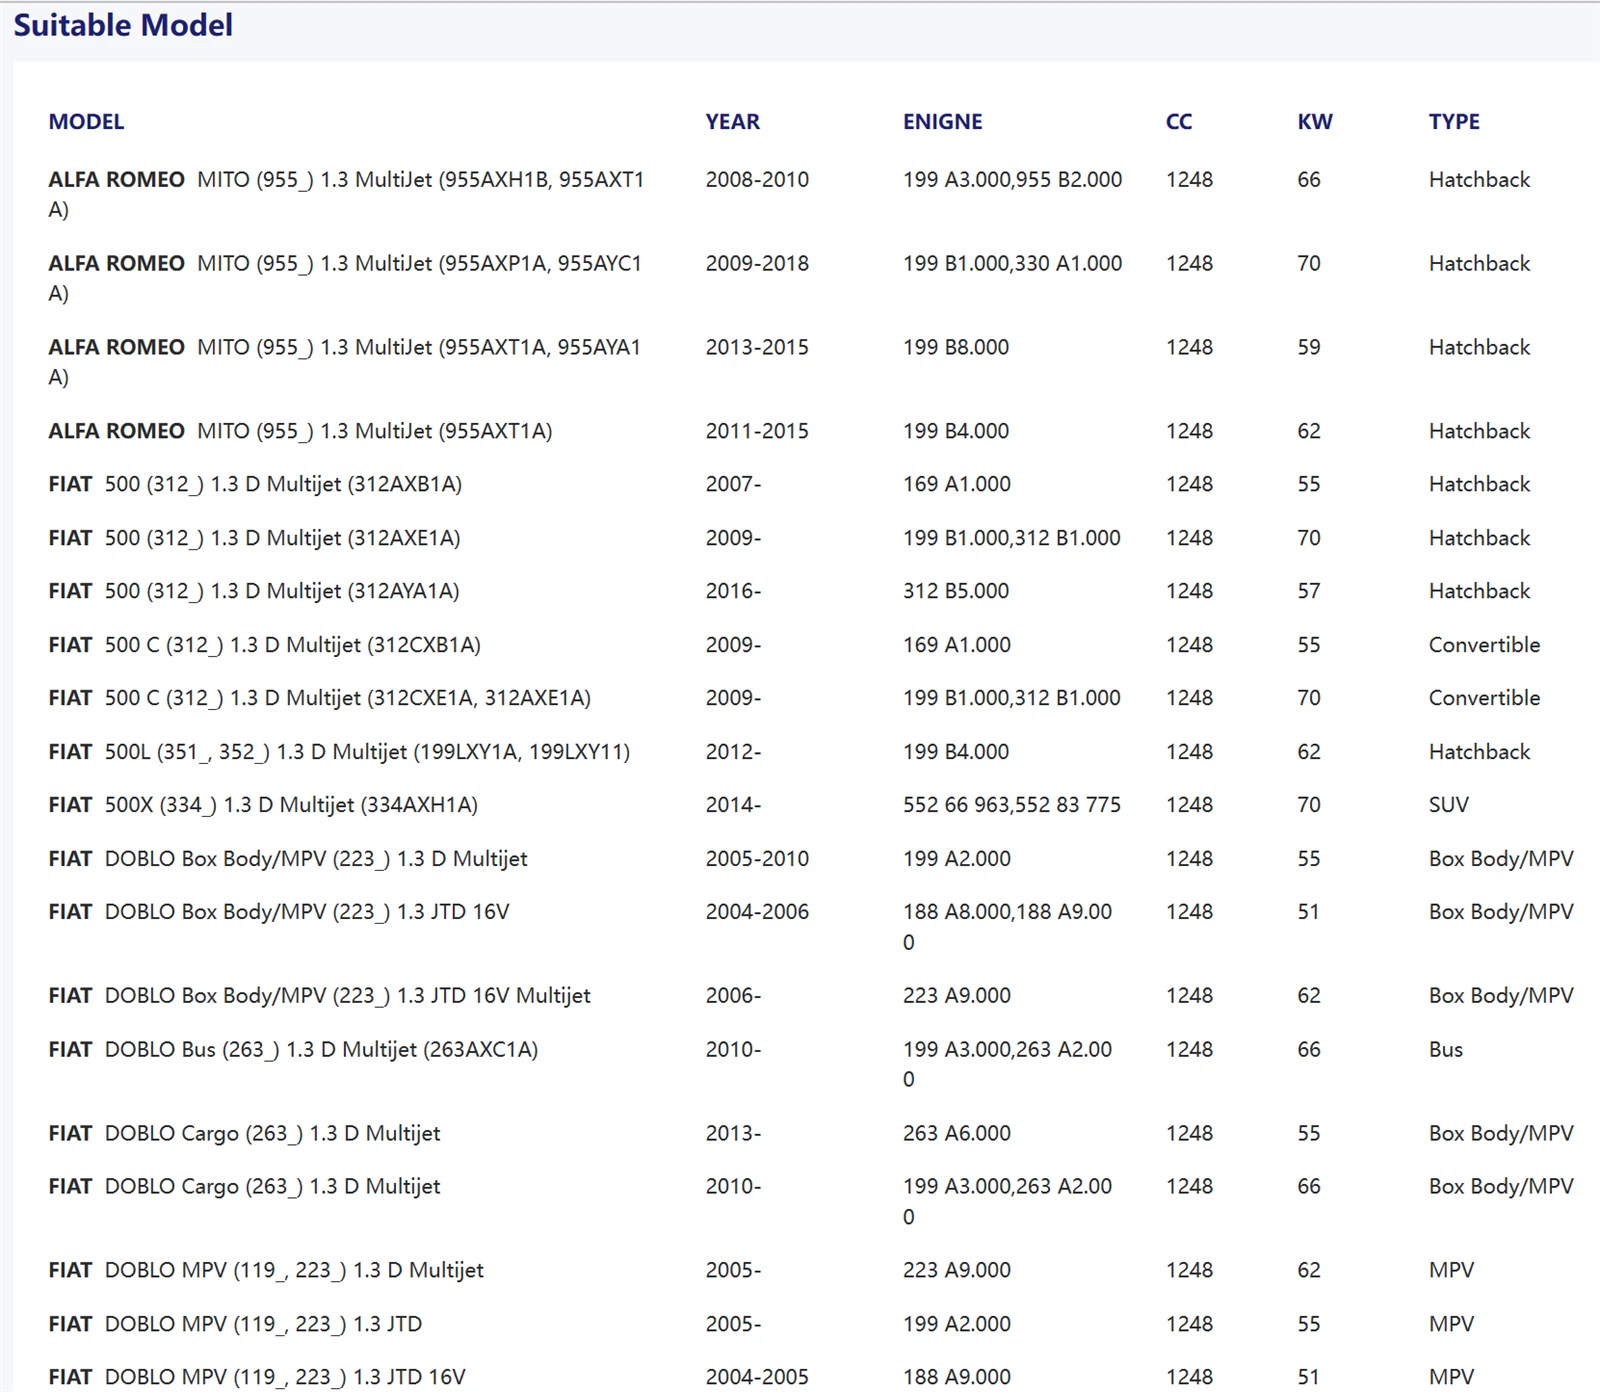1600x1392 pixels.
Task: Click FIAT DOBLO Bus (263AXC1A) model
Action: pyautogui.click(x=293, y=1051)
